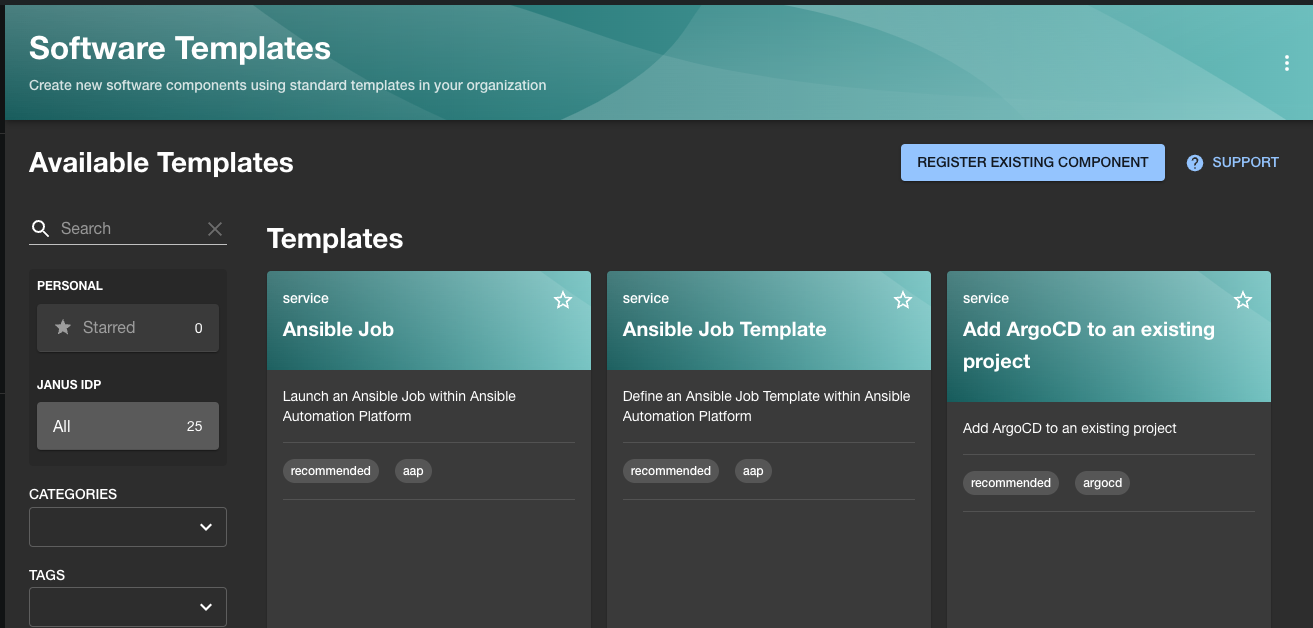Star the Ansible Job template

(x=563, y=300)
